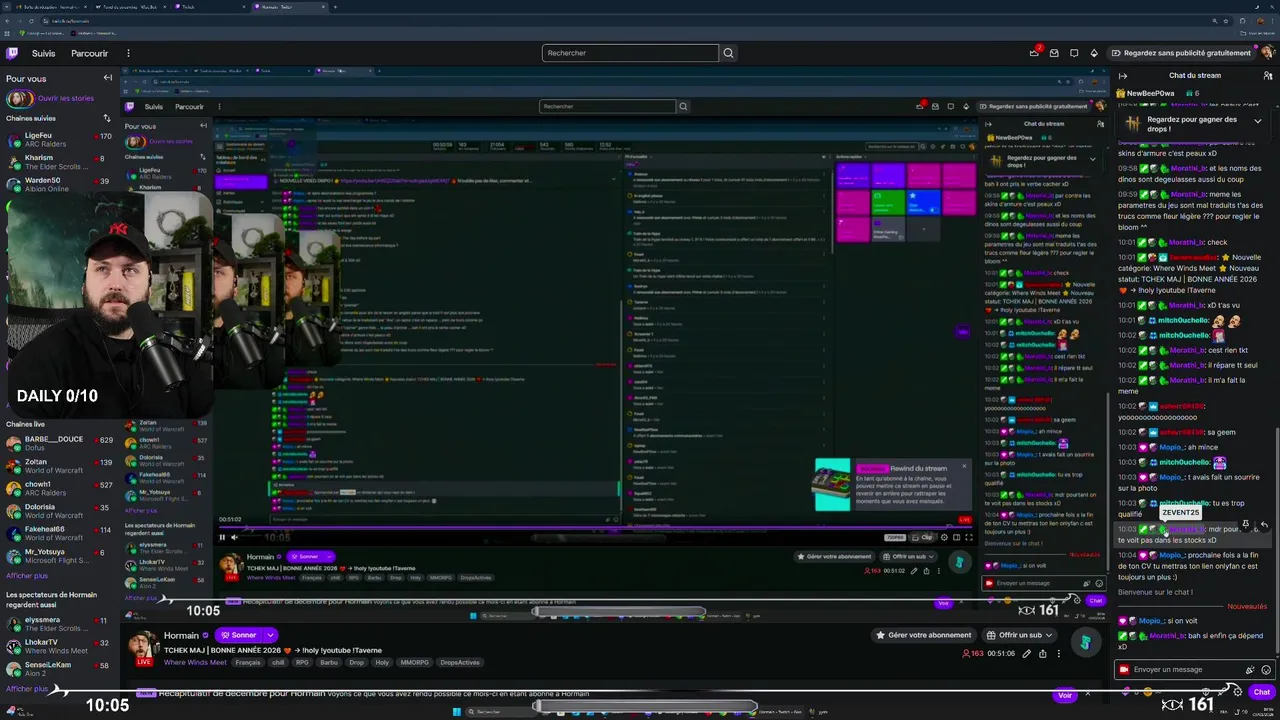
Task: Focus the top Rechercher search field
Action: click(x=630, y=53)
